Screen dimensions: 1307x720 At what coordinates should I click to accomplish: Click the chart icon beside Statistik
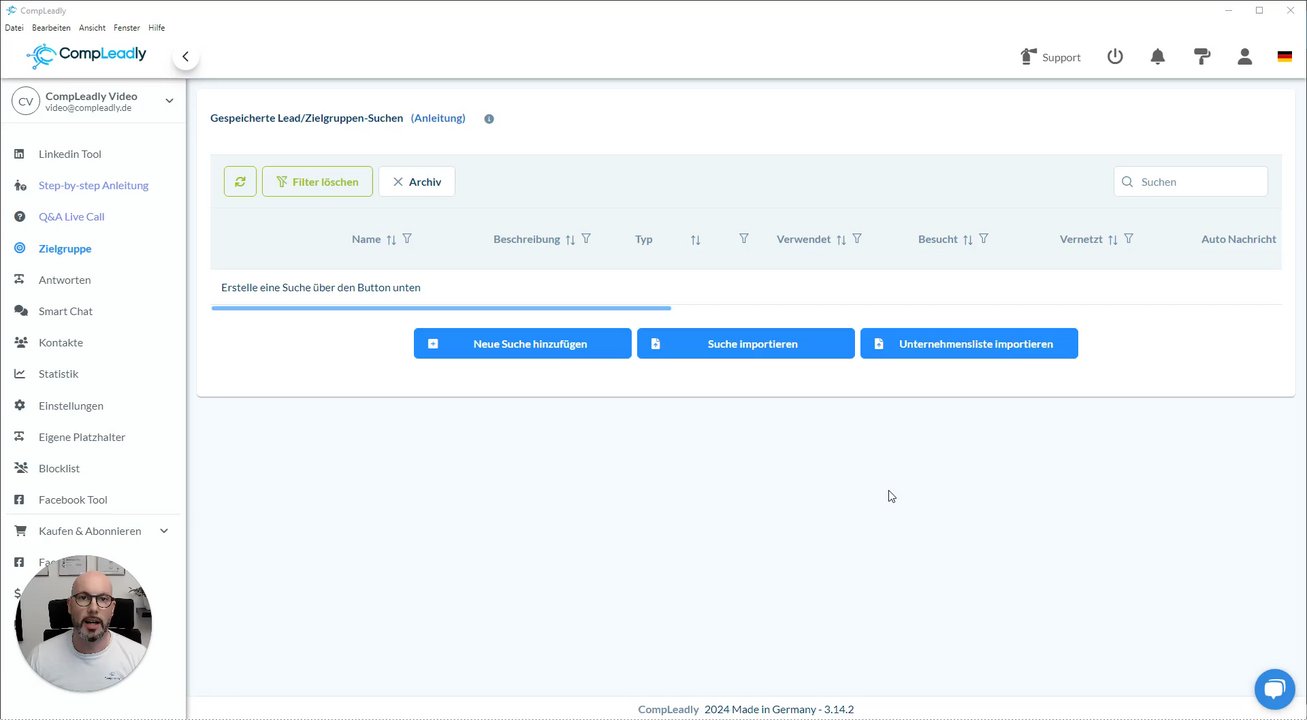coord(19,374)
